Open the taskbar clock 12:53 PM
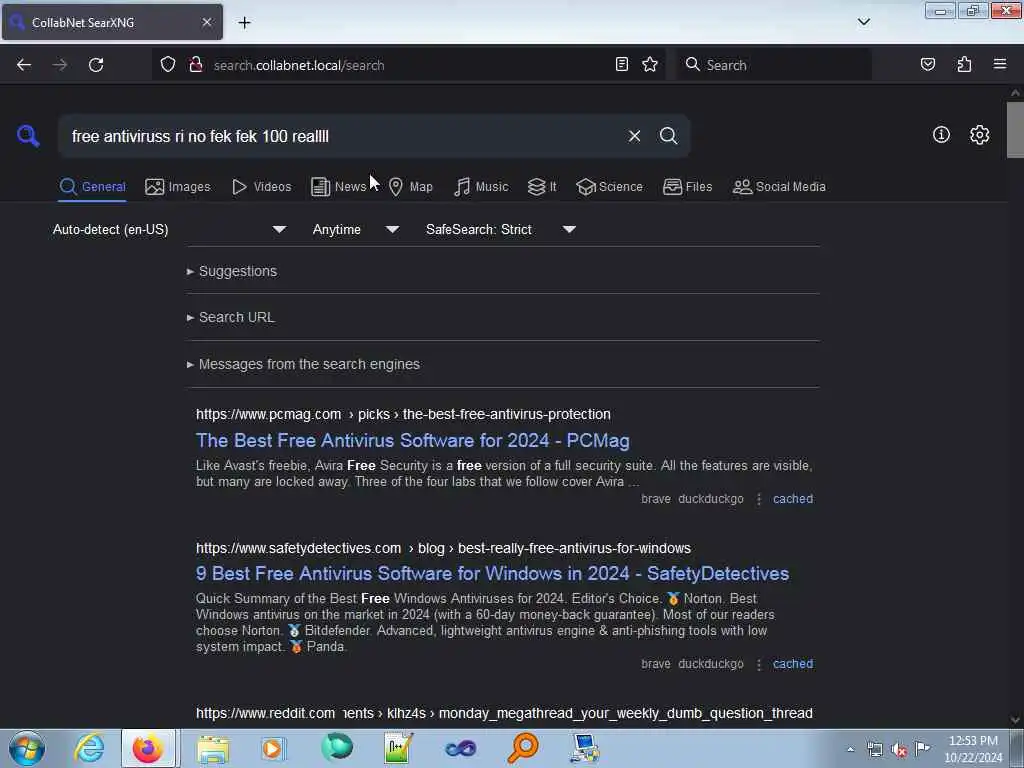The image size is (1024, 768). pyautogui.click(x=973, y=749)
